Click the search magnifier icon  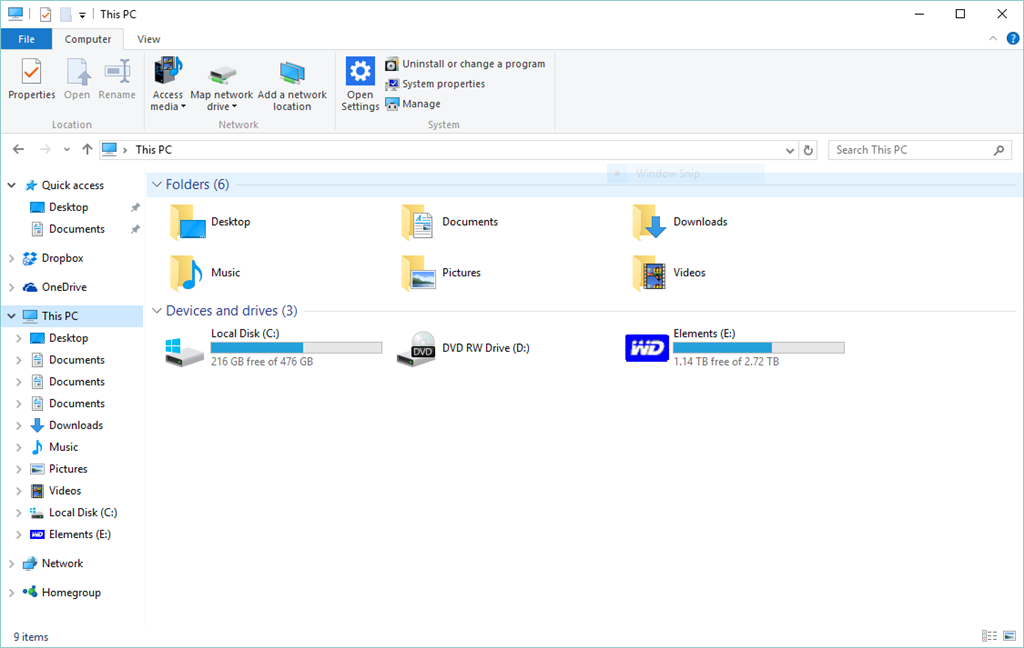pyautogui.click(x=999, y=150)
